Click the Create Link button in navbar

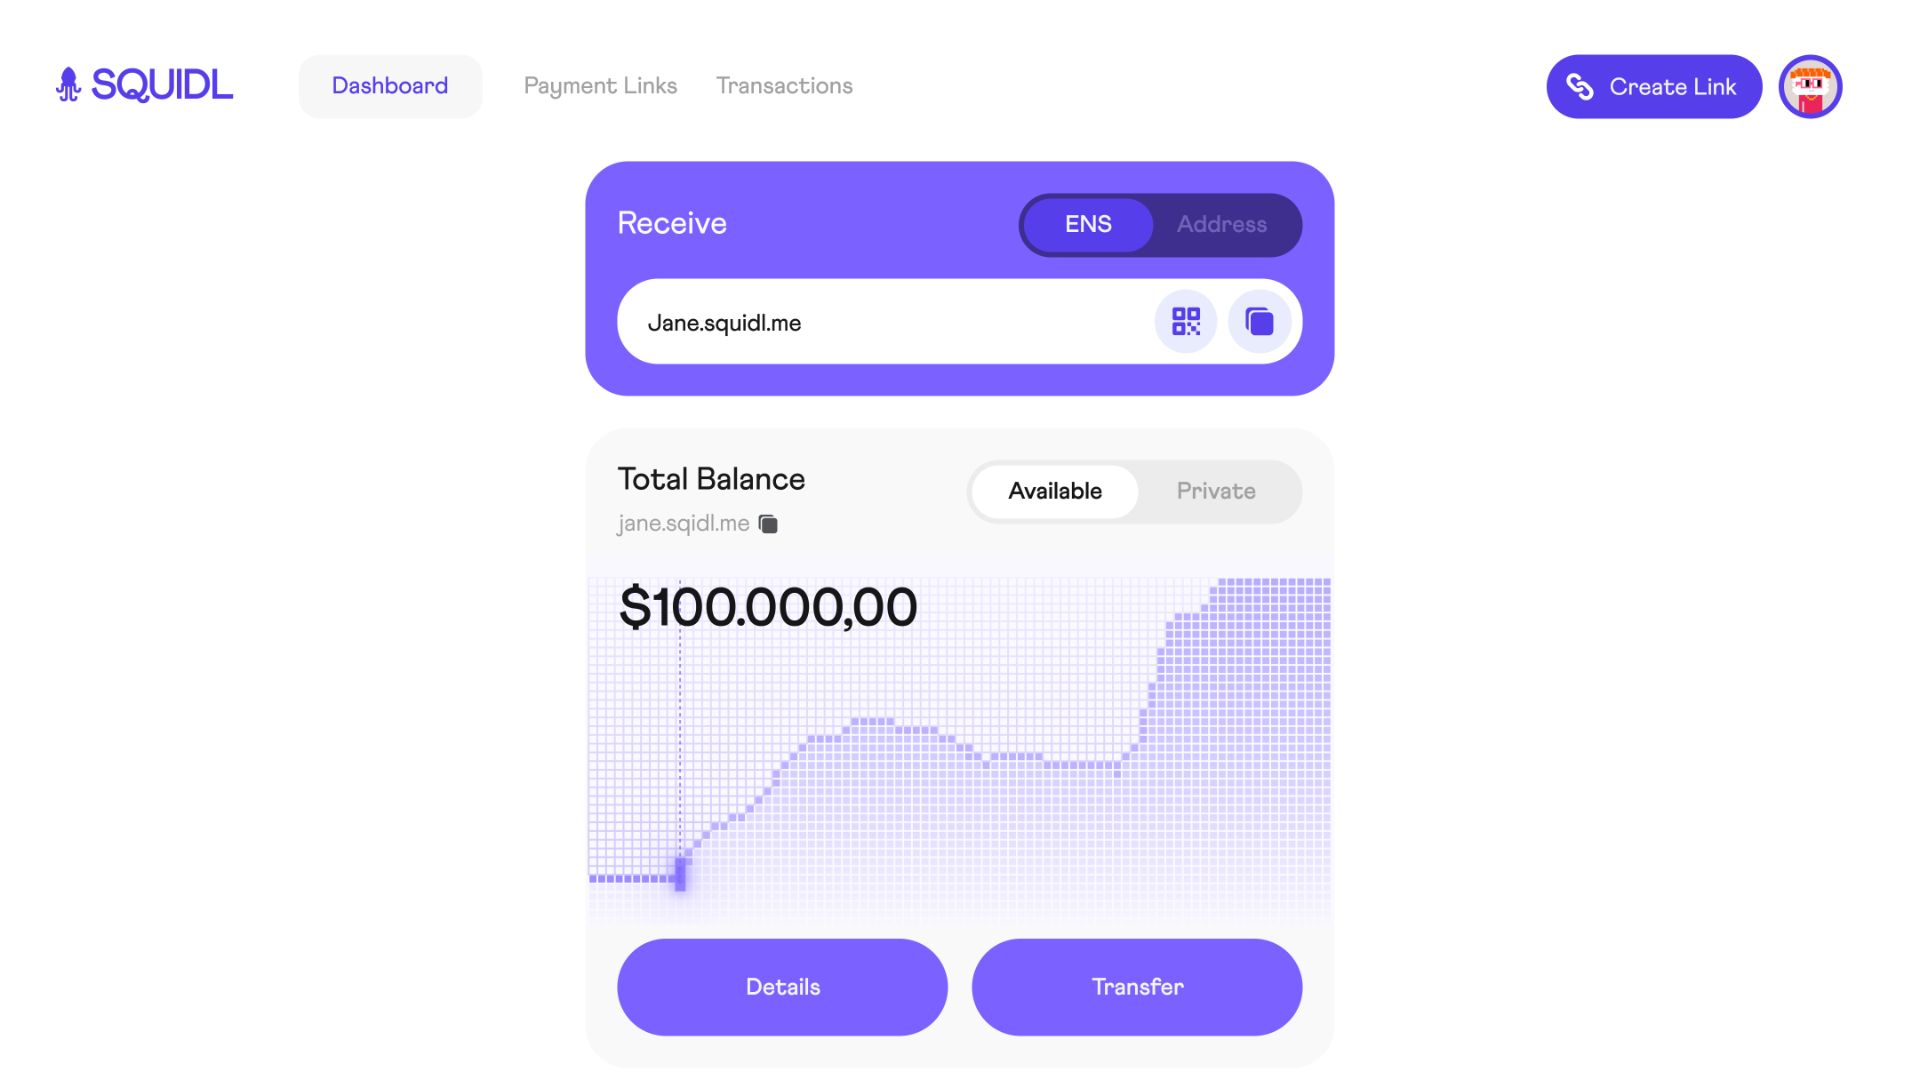[1652, 86]
